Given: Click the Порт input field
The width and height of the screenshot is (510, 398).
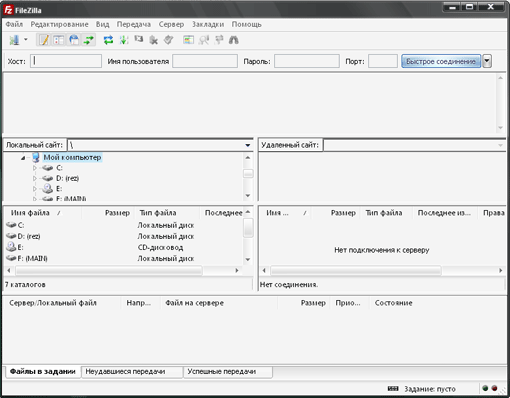Looking at the screenshot, I should coord(383,61).
